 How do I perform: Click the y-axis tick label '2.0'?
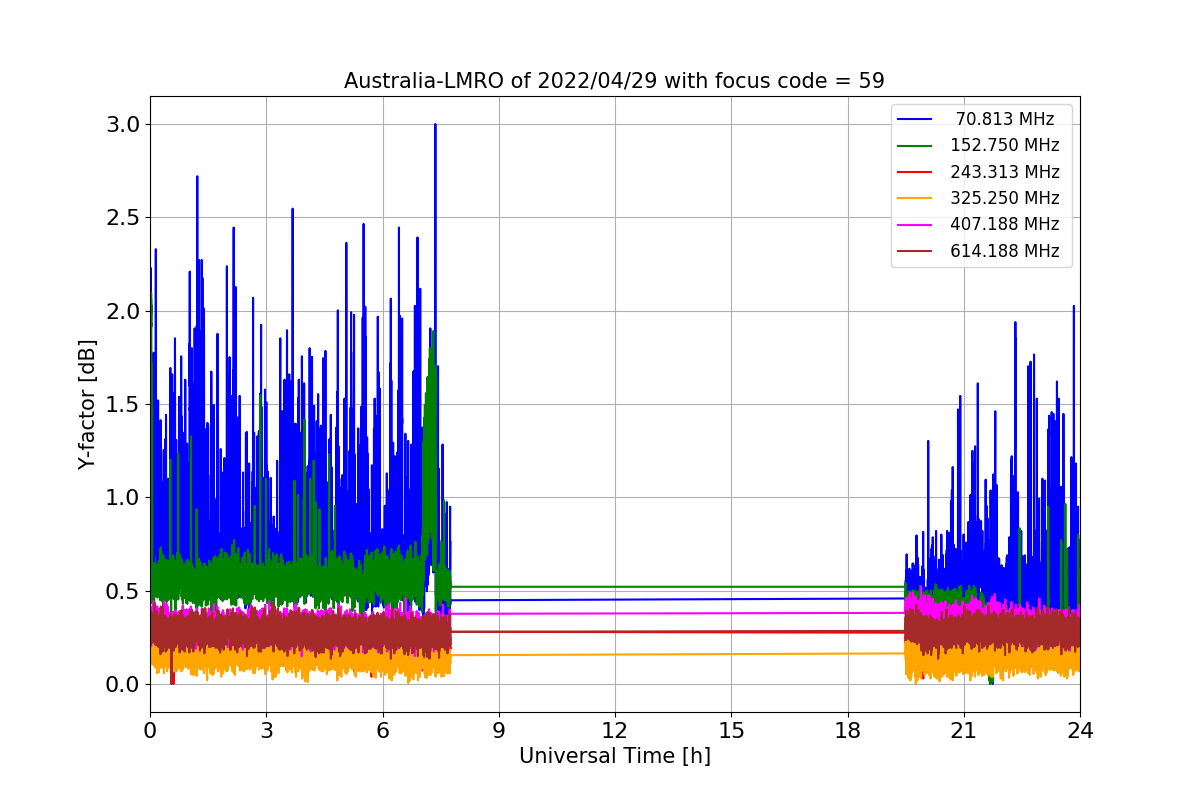click(x=123, y=311)
